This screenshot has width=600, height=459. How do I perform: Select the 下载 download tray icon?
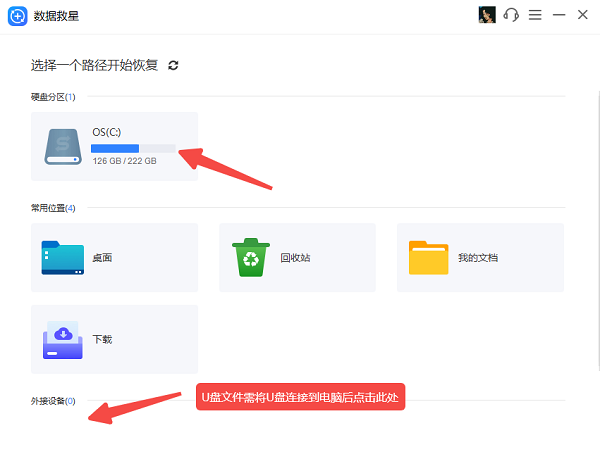coord(63,339)
